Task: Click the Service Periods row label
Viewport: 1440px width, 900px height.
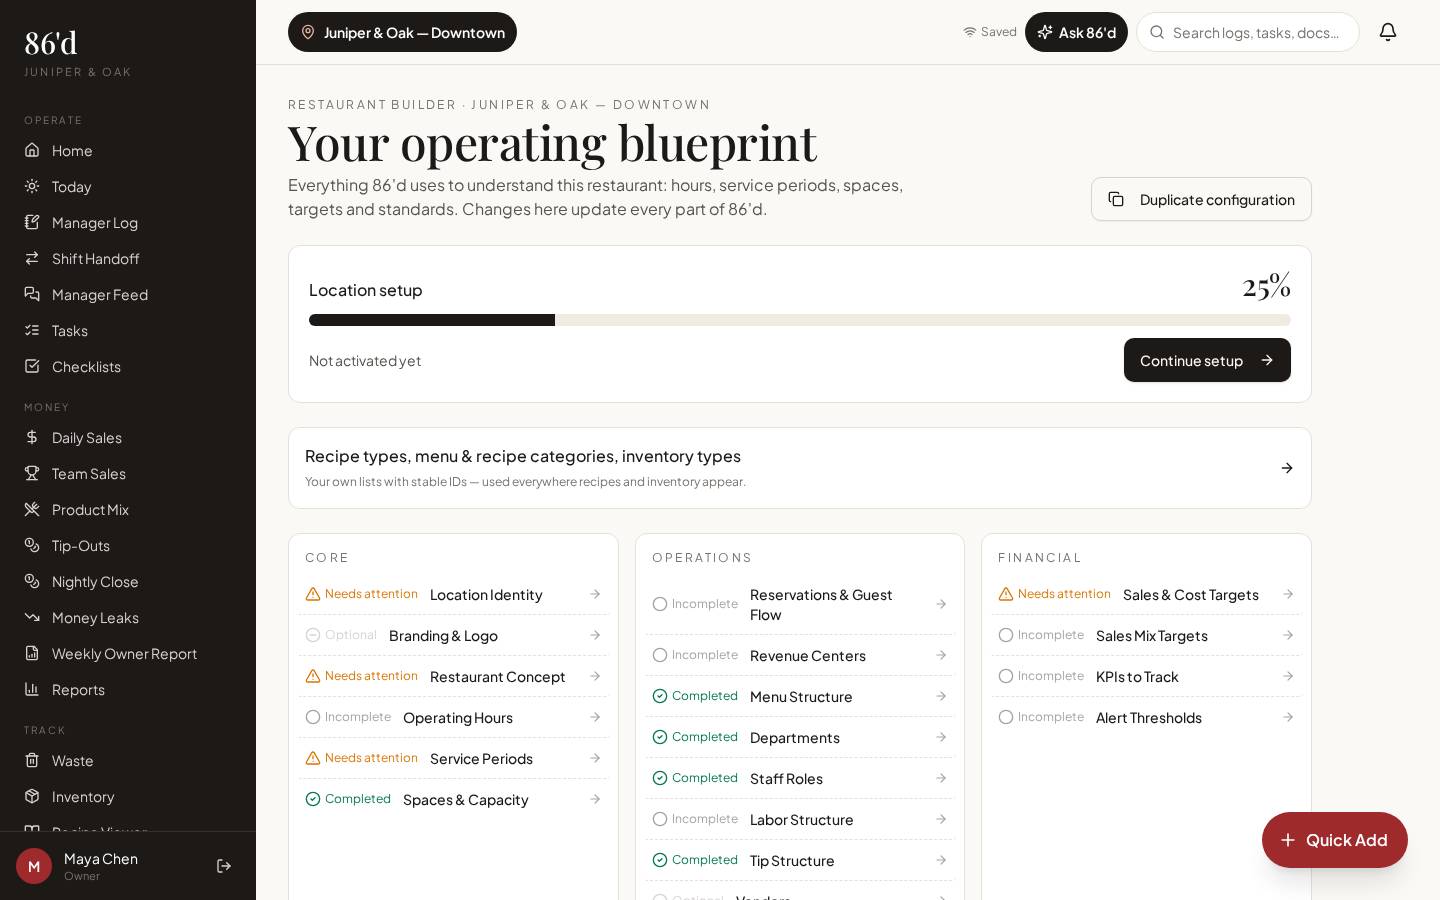Action: coord(481,758)
